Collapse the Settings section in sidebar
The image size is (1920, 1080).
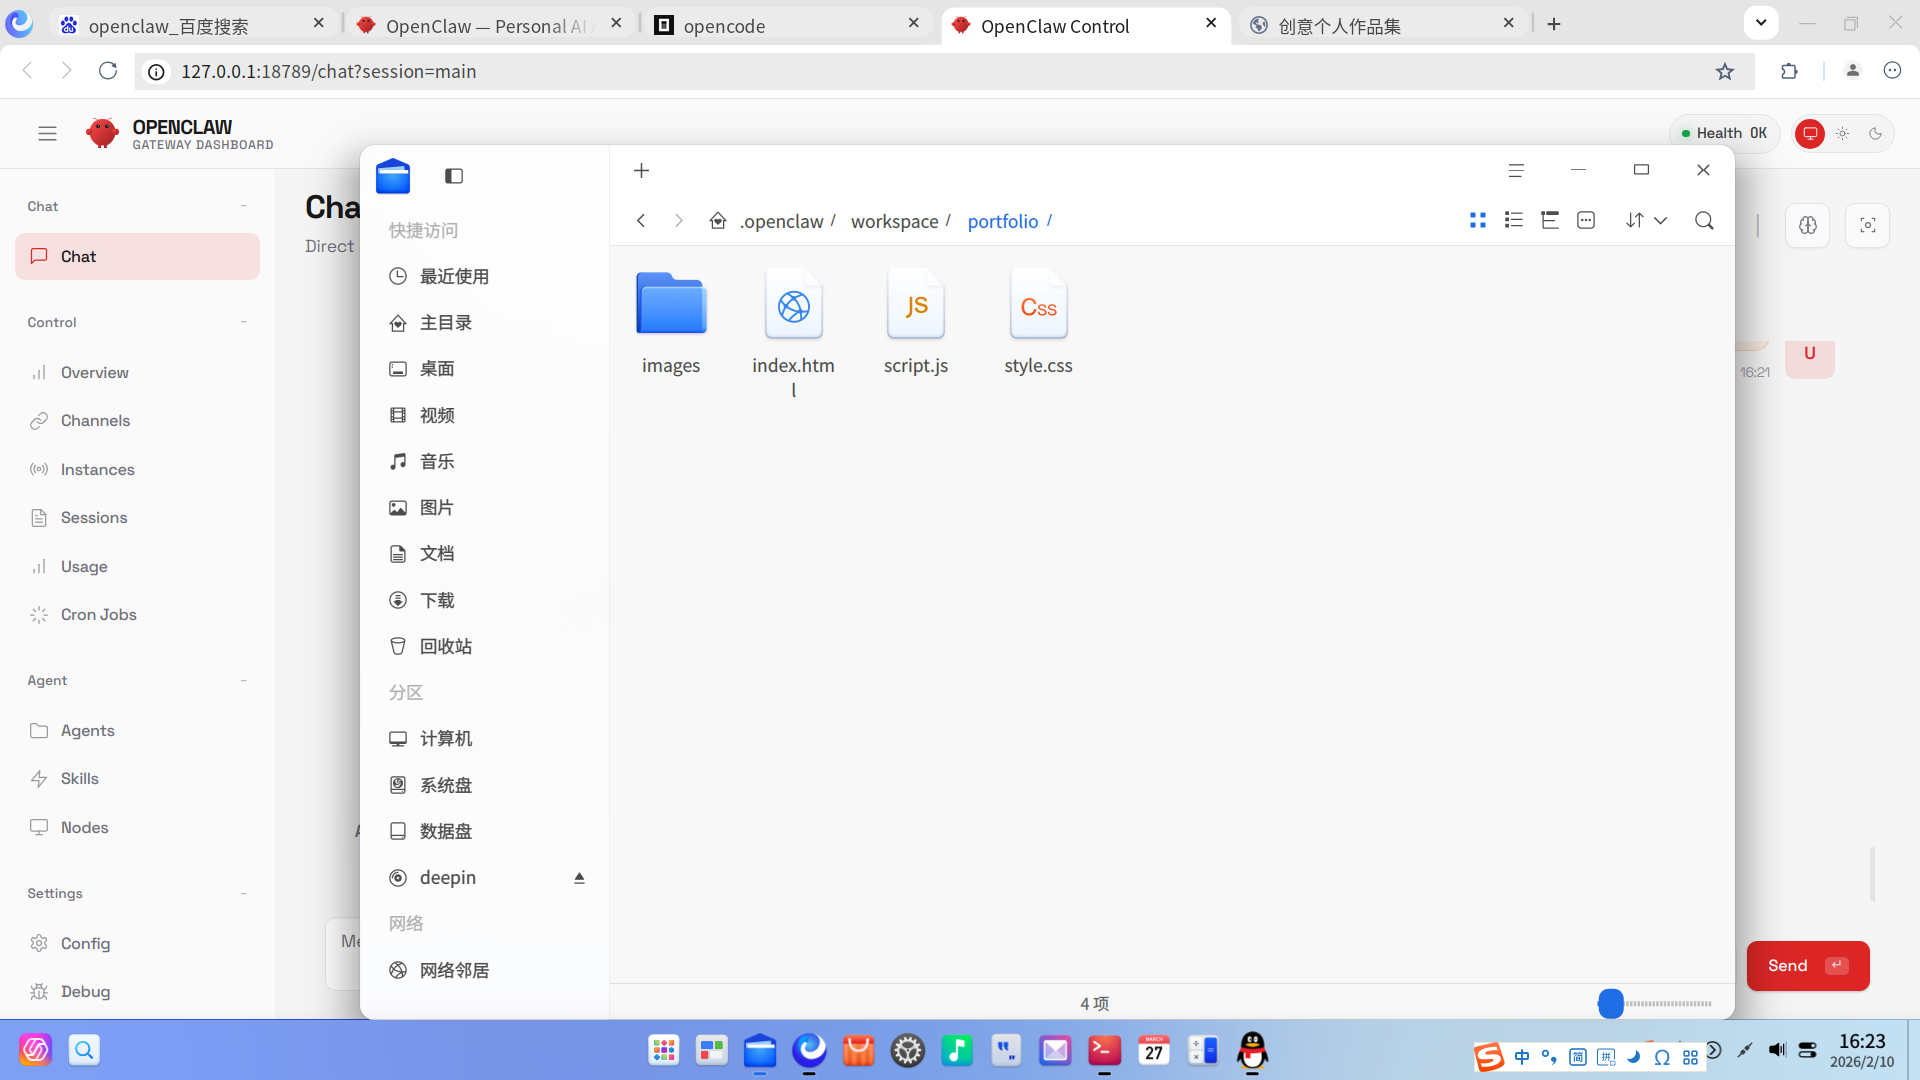coord(243,893)
